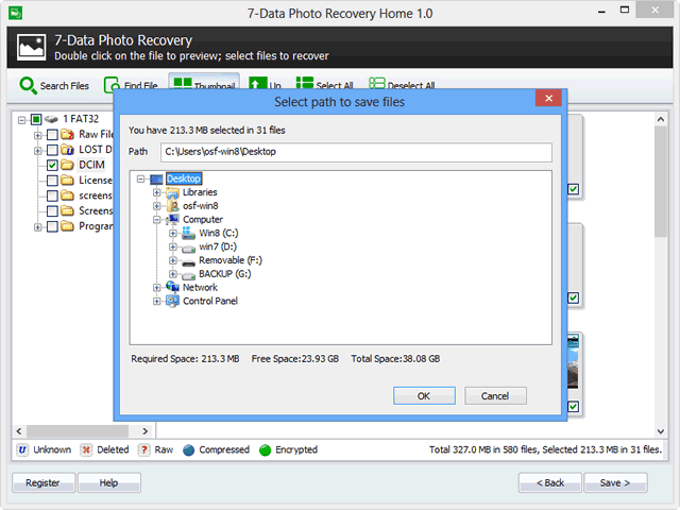Check the Raw Files folder checkbox
Image resolution: width=680 pixels, height=510 pixels.
pos(52,134)
